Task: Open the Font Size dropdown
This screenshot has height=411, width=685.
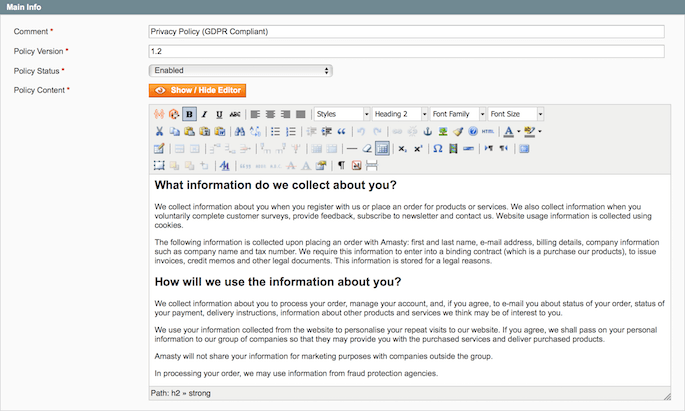Action: click(517, 114)
